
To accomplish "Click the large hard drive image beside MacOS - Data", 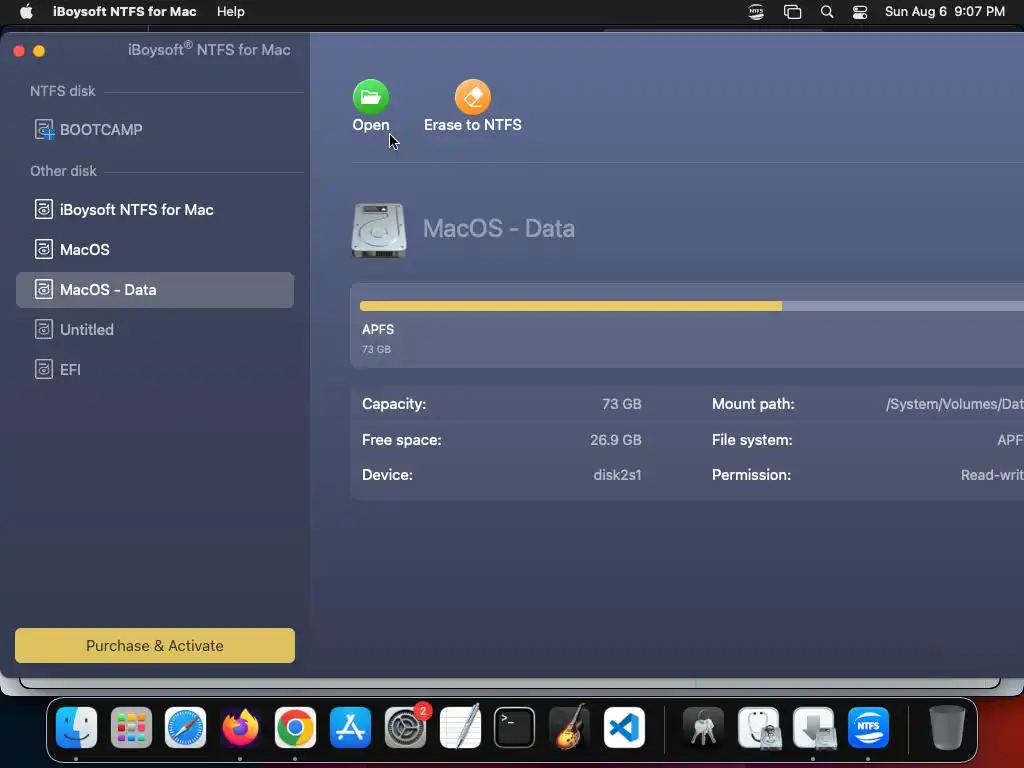I will click(x=379, y=230).
